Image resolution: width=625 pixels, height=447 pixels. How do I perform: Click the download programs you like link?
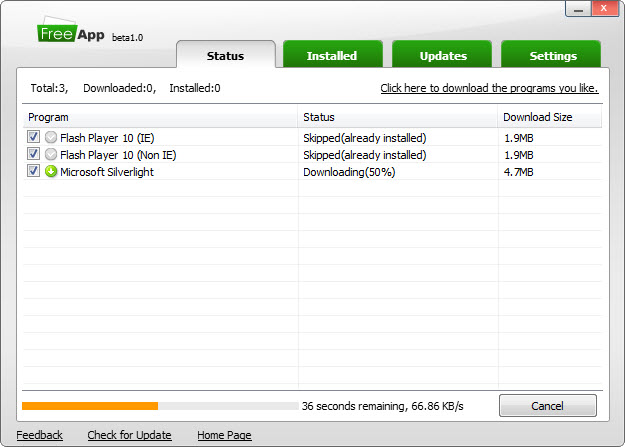point(489,88)
